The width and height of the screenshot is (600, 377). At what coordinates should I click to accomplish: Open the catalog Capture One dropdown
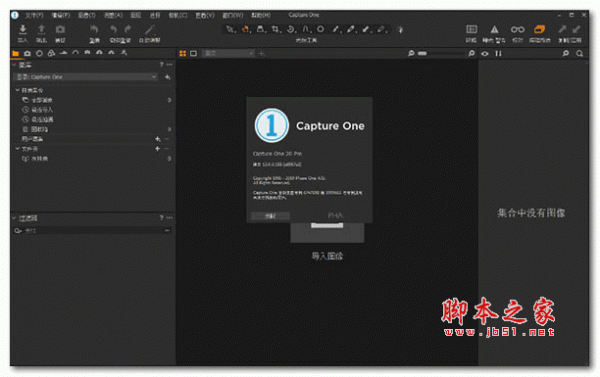[86, 77]
